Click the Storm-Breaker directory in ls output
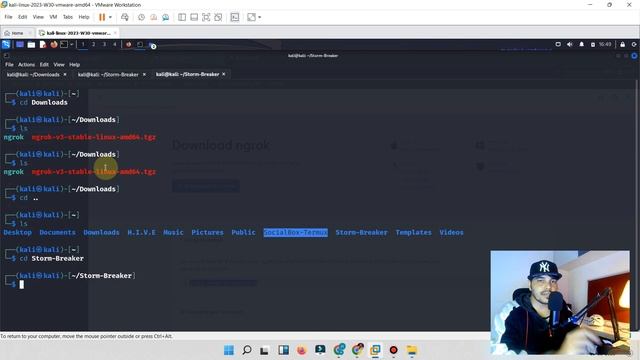The height and width of the screenshot is (360, 640). pyautogui.click(x=362, y=232)
